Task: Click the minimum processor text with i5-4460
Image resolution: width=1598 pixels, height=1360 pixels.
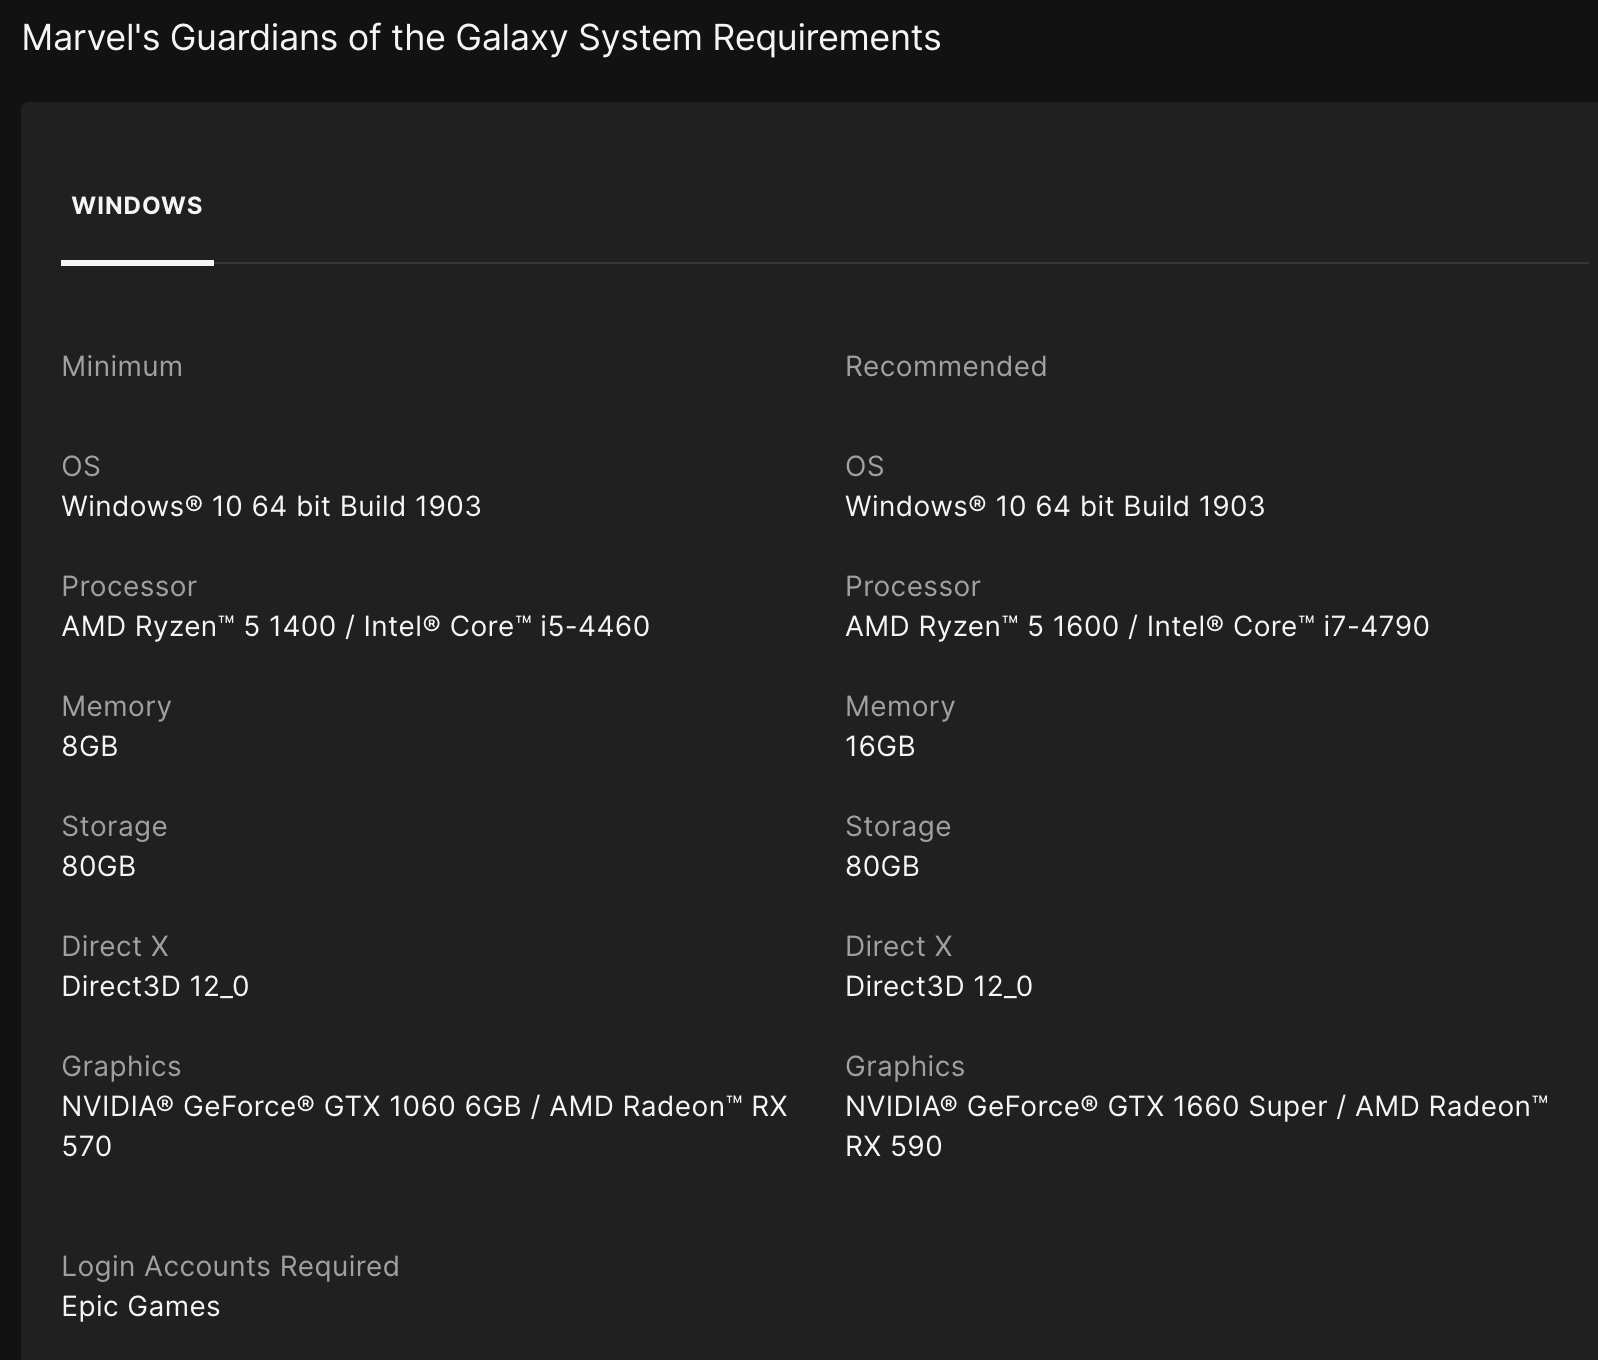Action: click(x=355, y=626)
